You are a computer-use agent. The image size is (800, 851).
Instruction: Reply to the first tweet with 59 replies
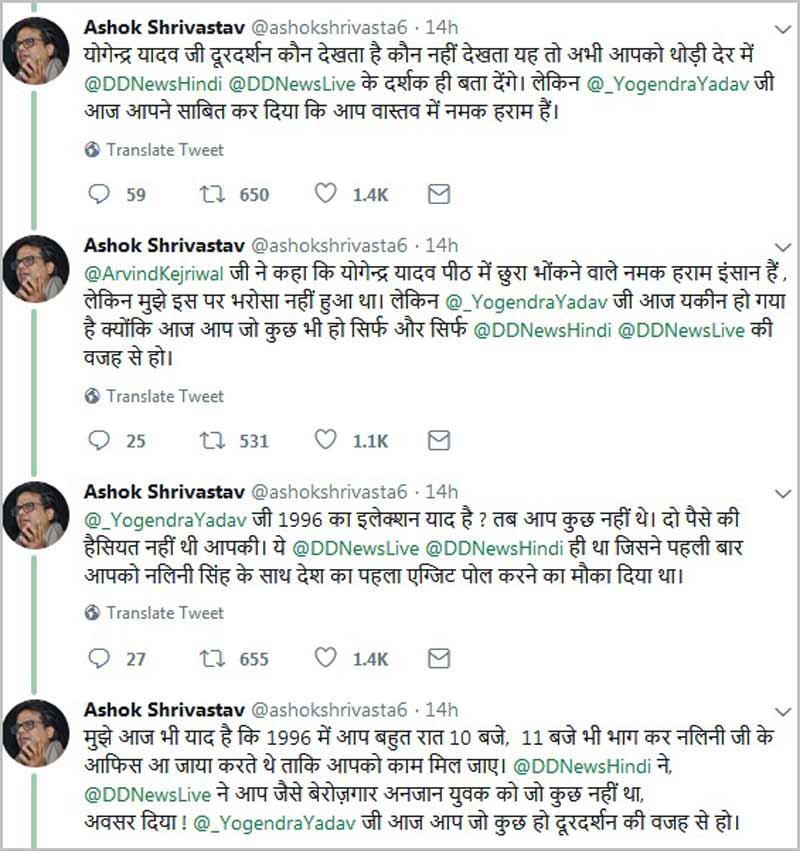99,194
